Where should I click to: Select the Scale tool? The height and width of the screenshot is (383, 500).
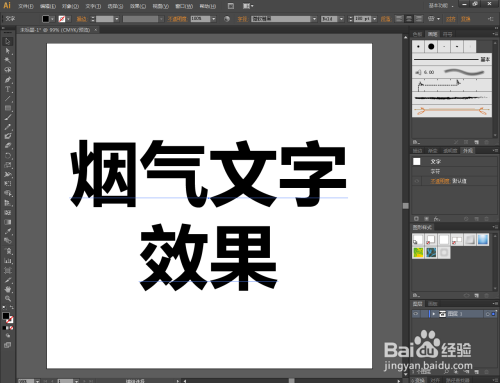(8, 165)
